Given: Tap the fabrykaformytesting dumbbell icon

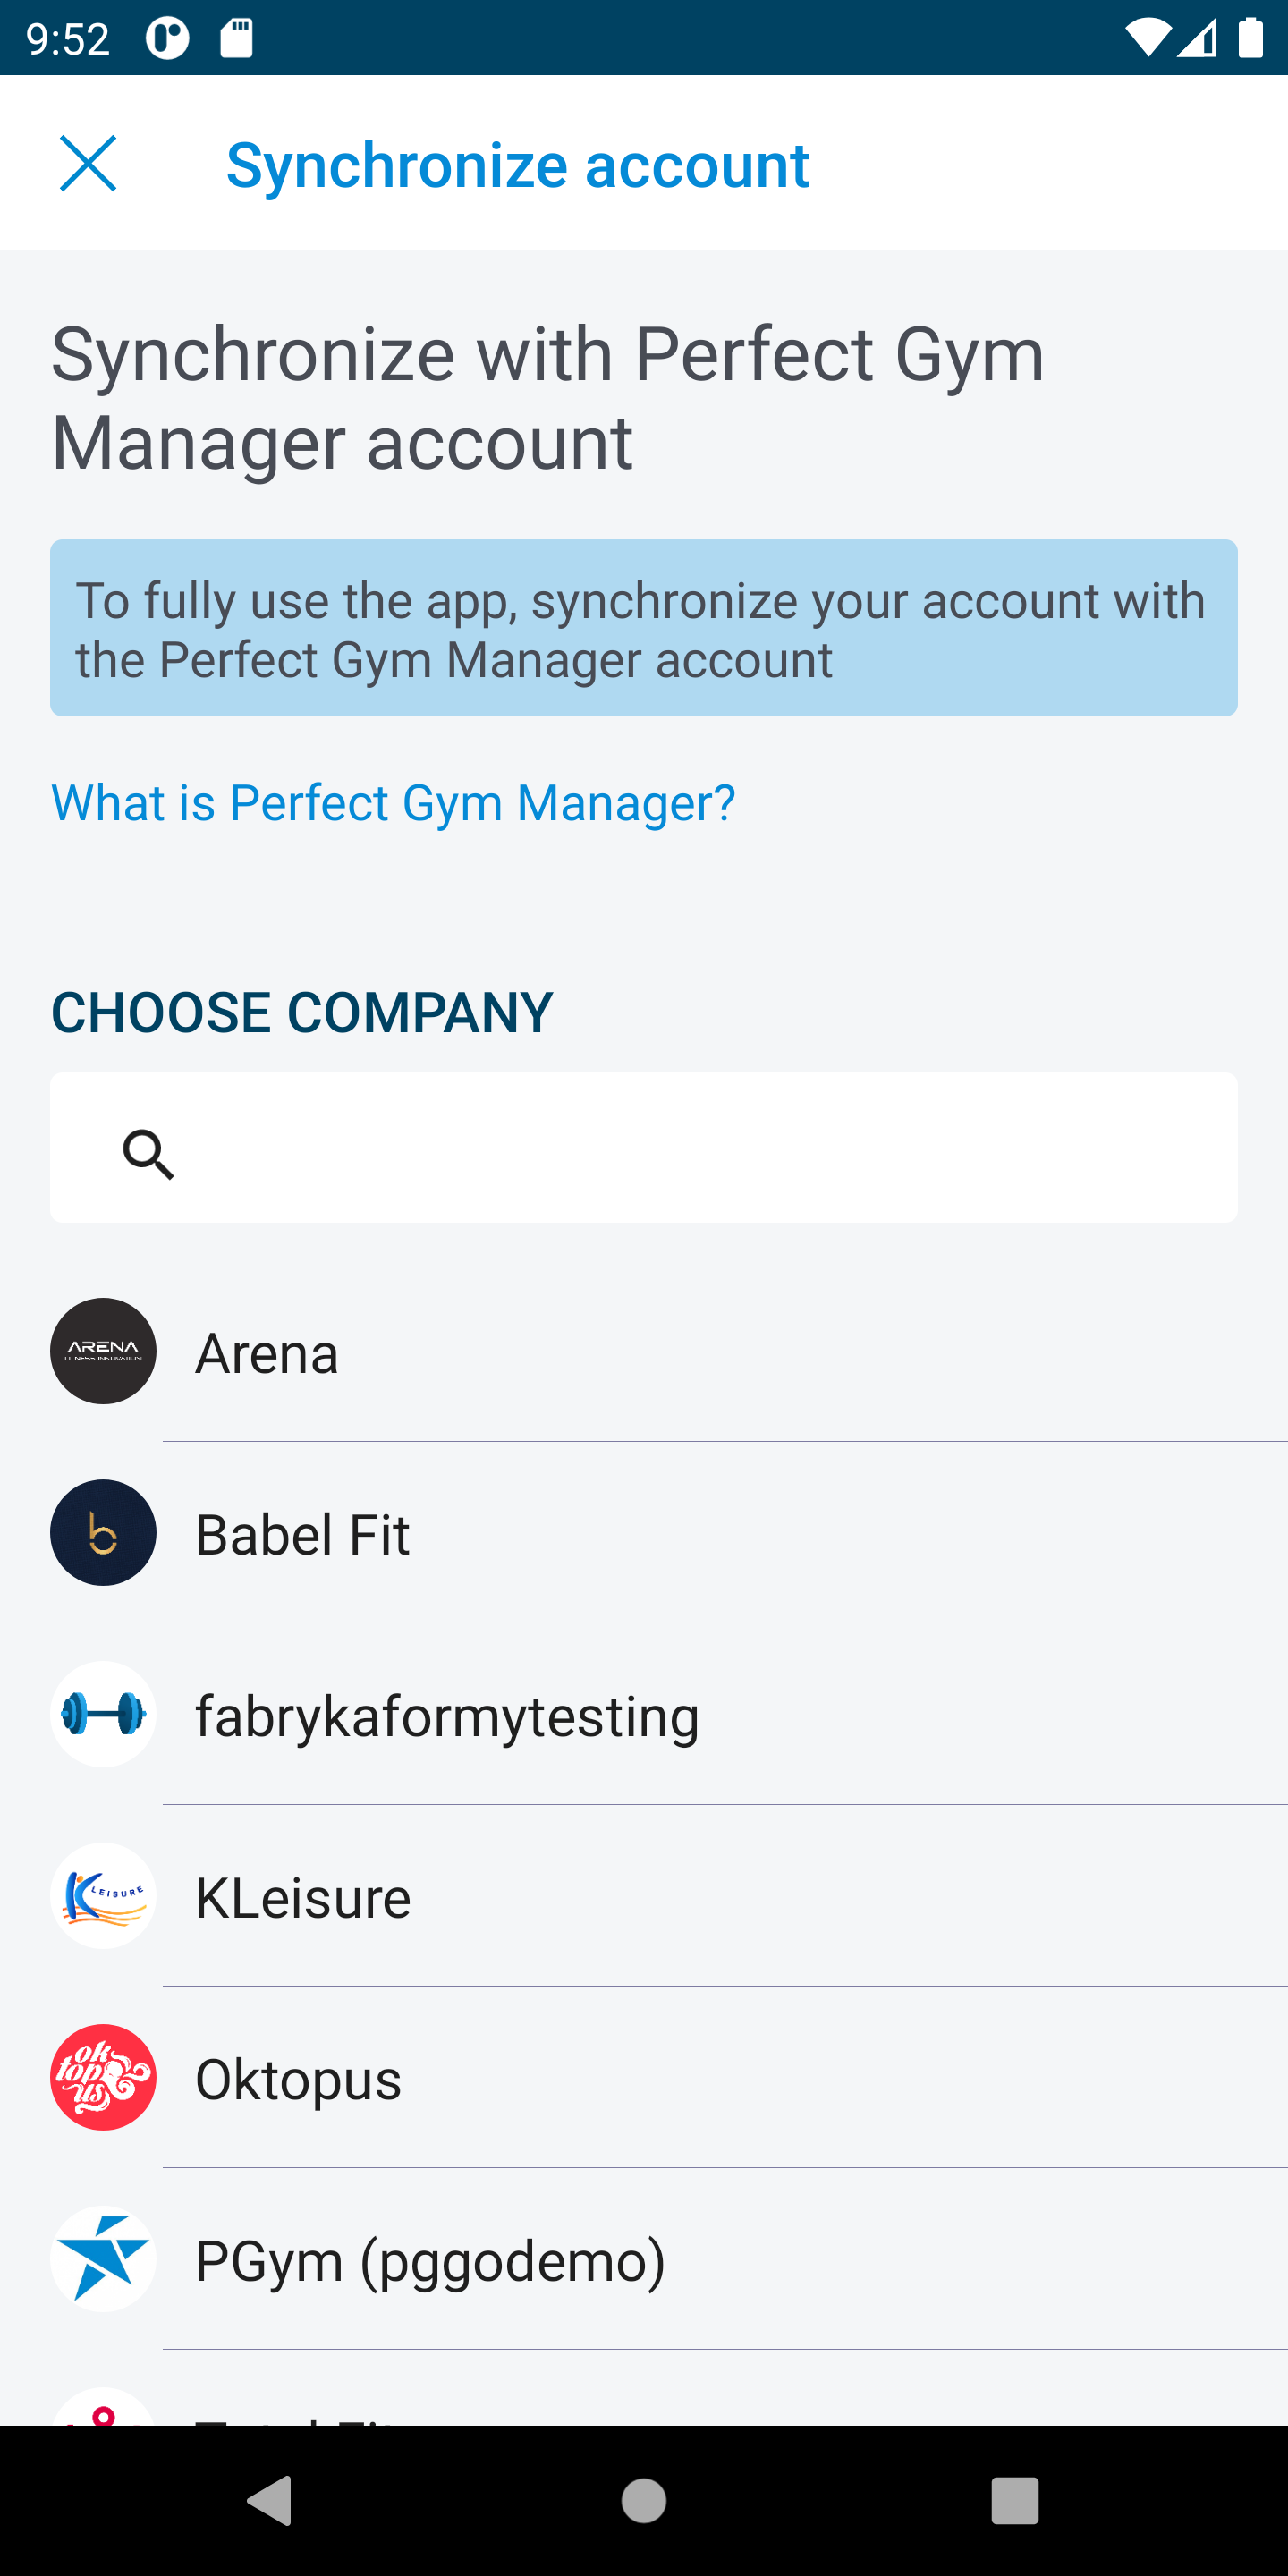Looking at the screenshot, I should coord(103,1714).
